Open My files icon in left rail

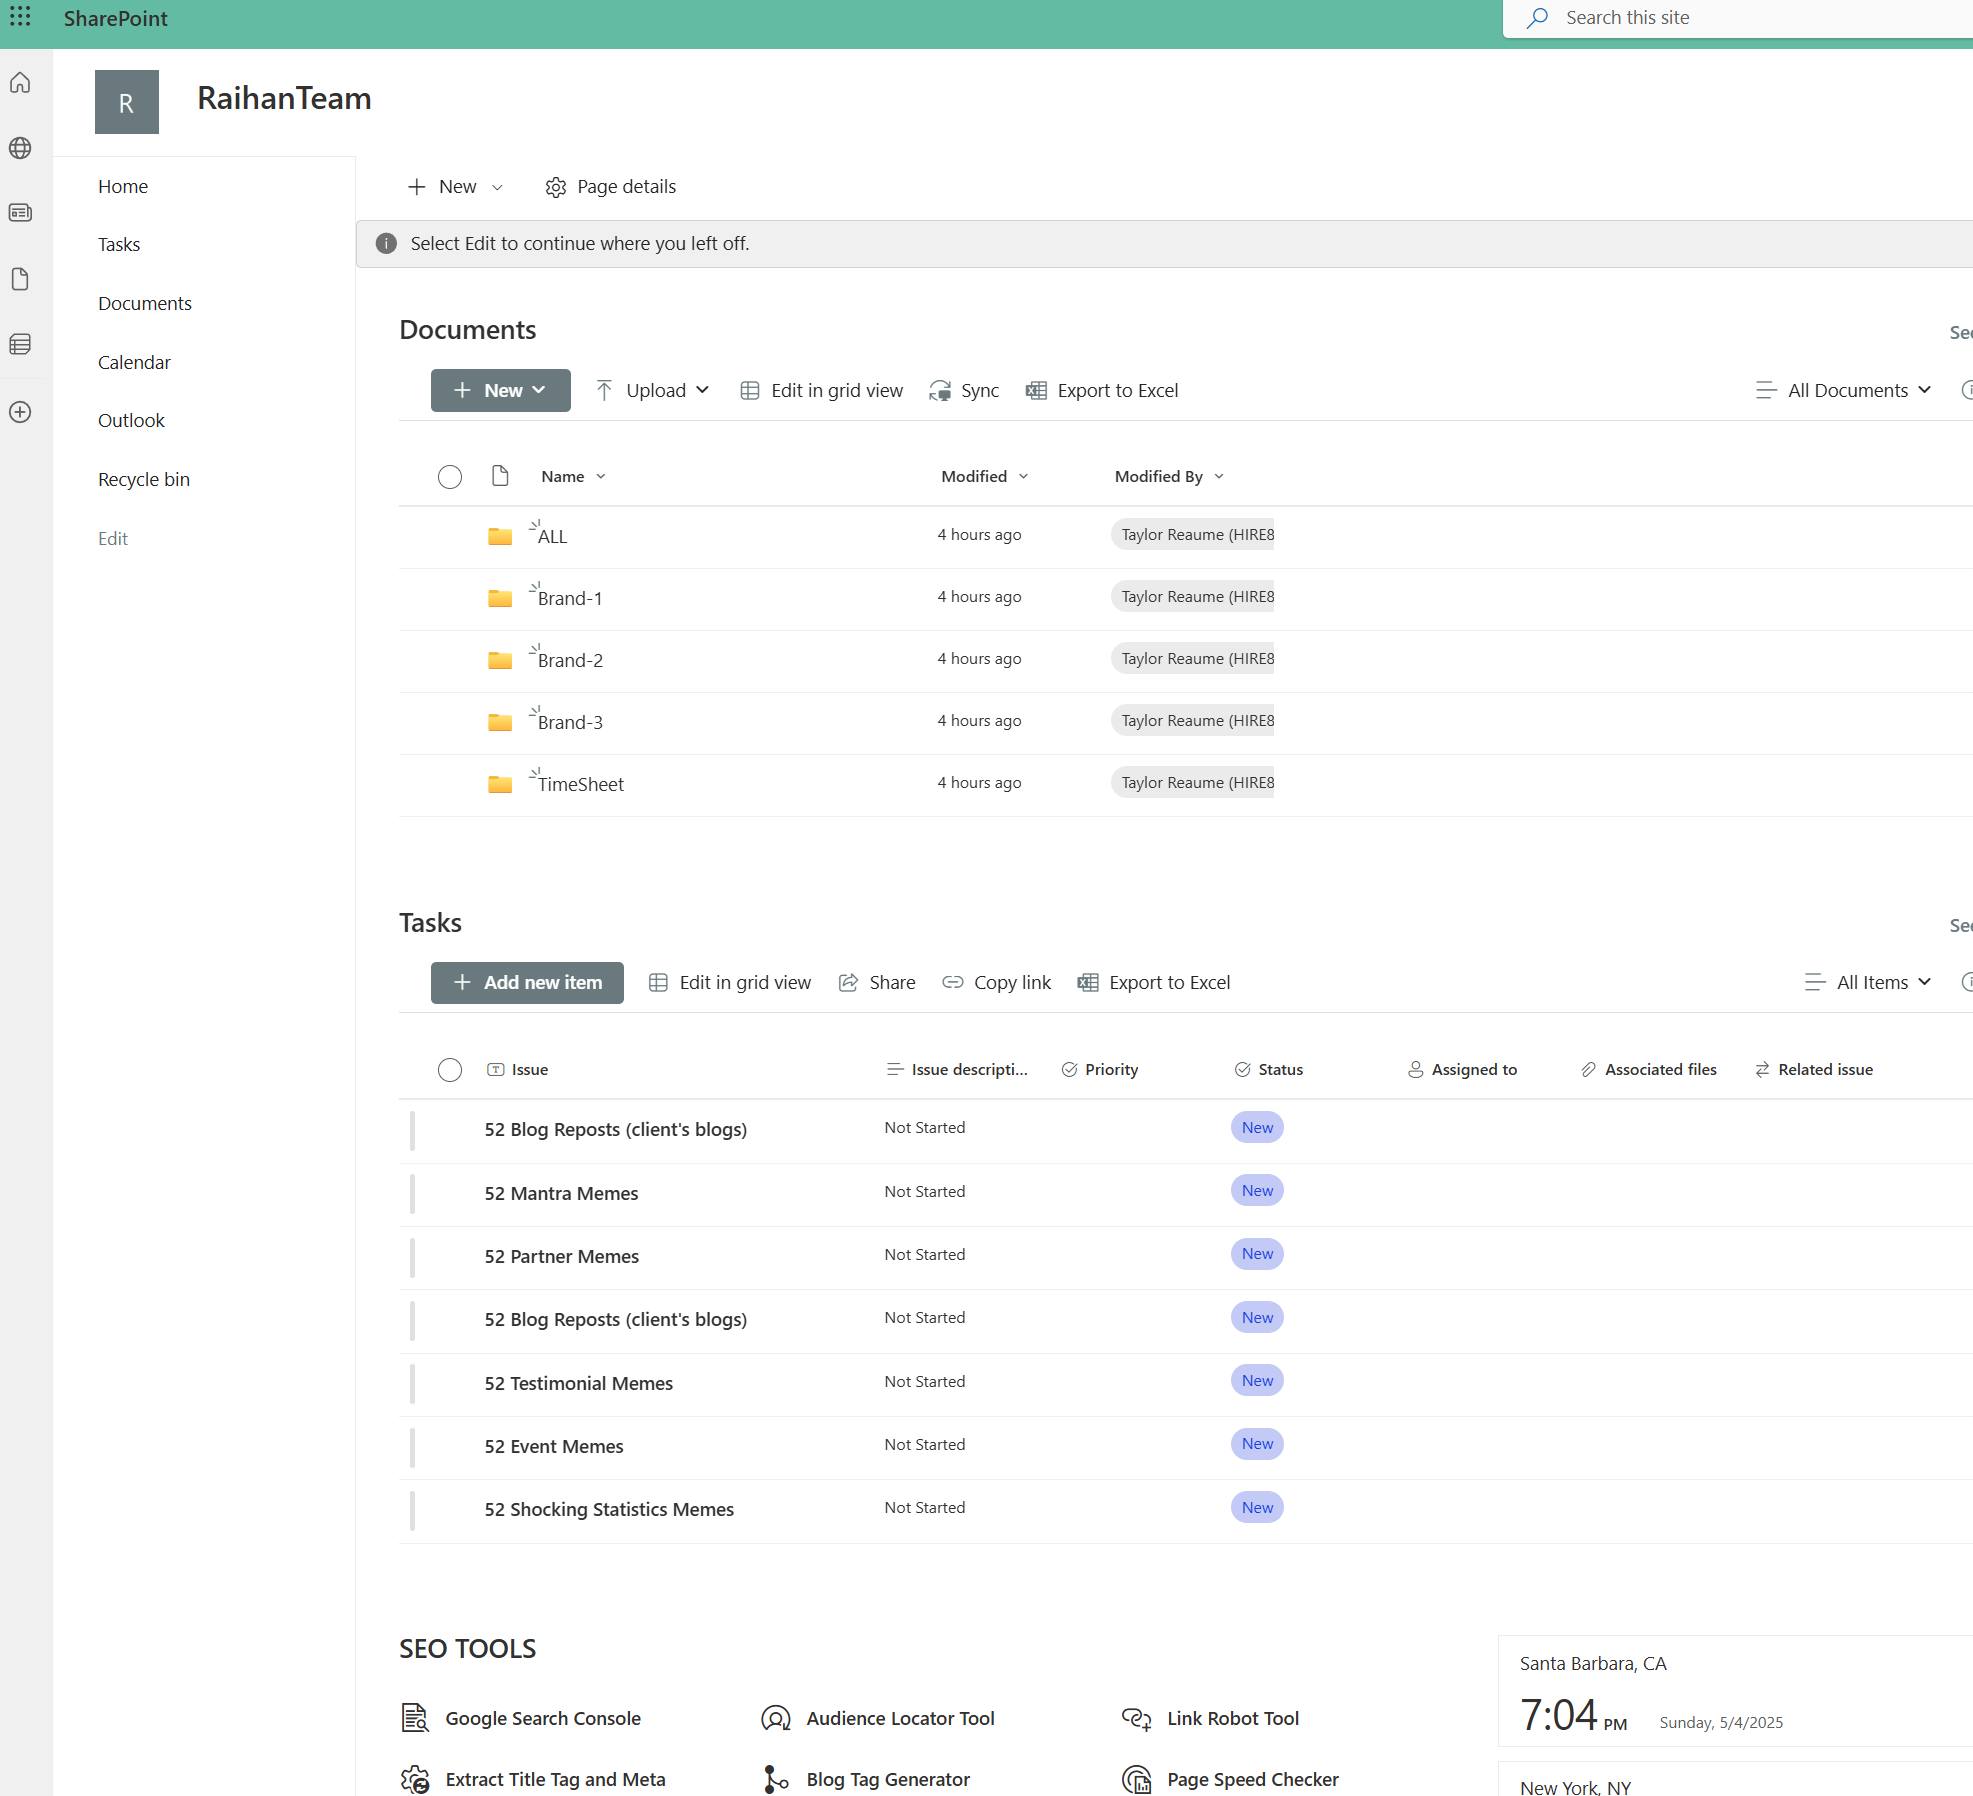click(x=20, y=279)
